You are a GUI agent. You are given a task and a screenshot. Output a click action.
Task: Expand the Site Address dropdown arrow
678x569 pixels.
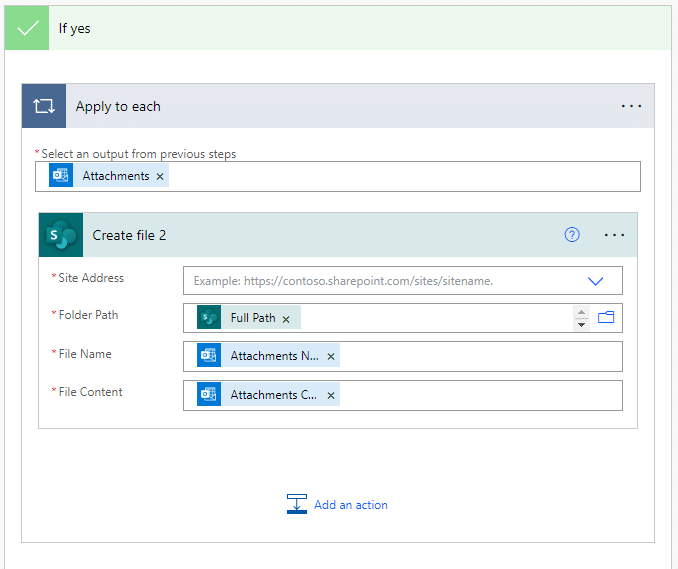(596, 281)
